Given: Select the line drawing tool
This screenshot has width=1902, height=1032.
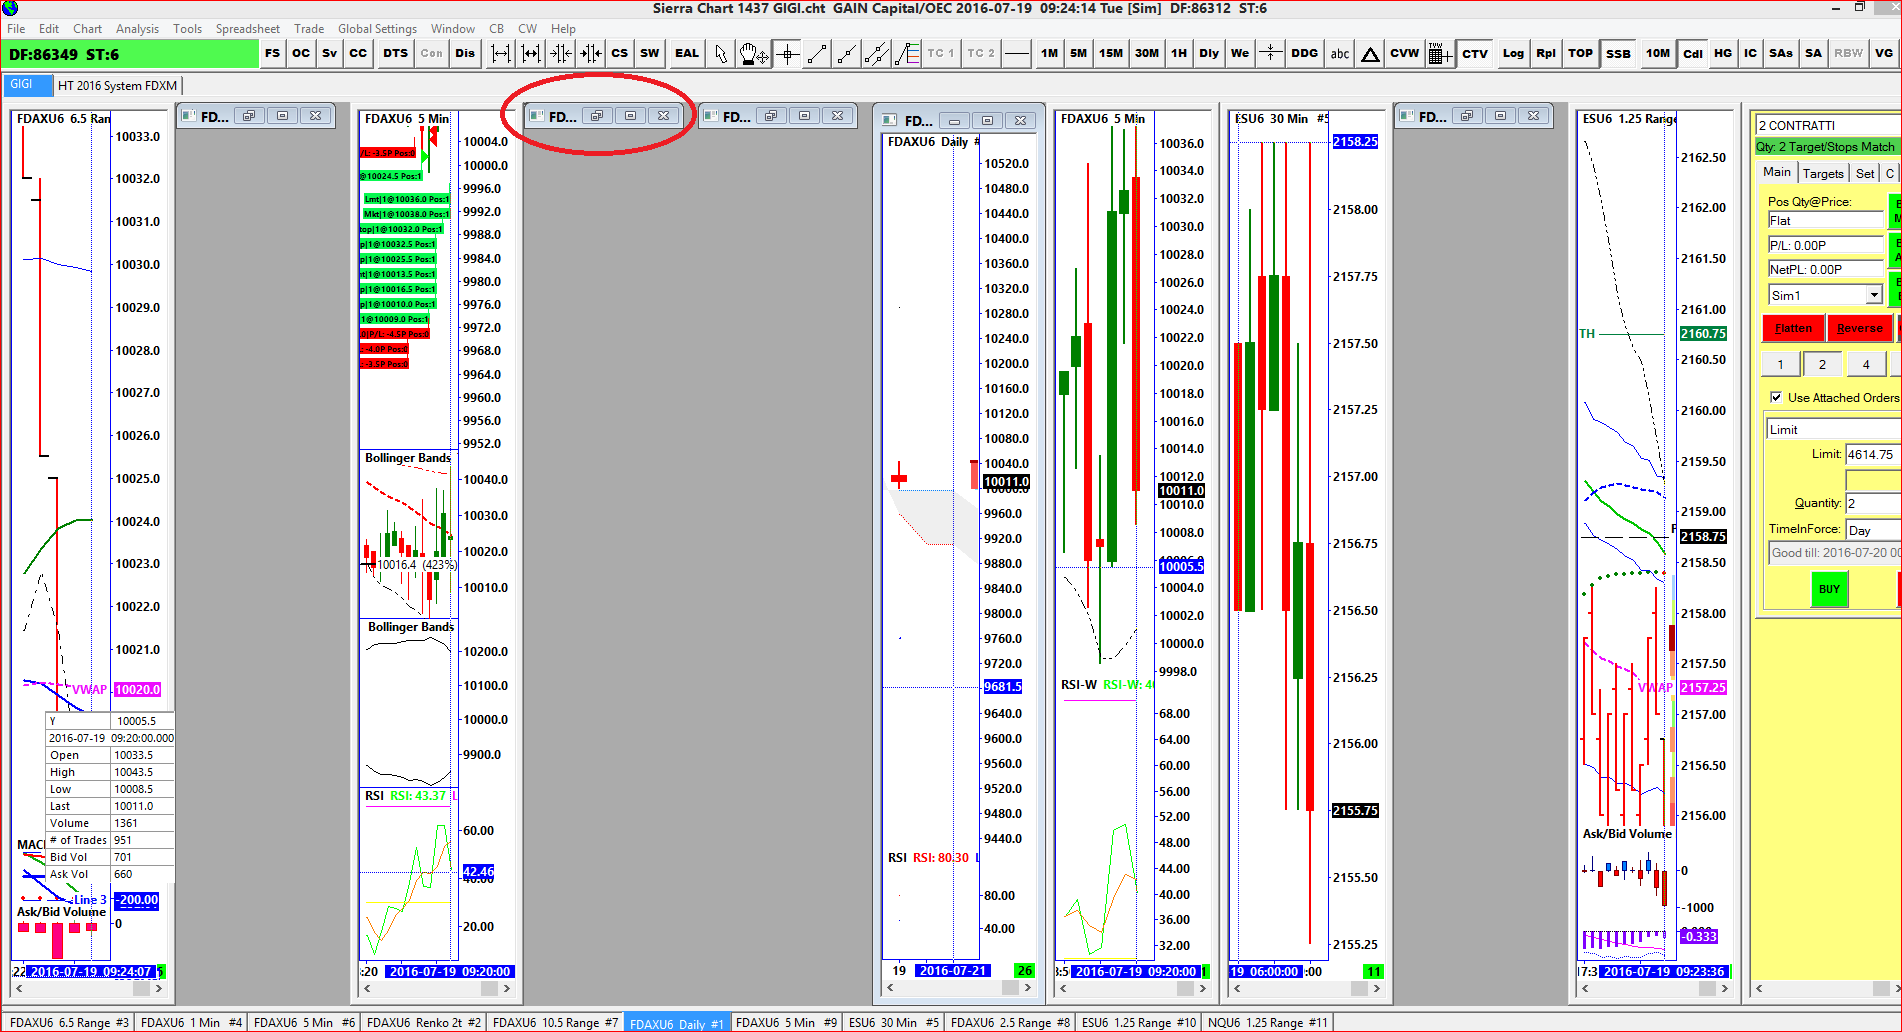Looking at the screenshot, I should [x=817, y=54].
